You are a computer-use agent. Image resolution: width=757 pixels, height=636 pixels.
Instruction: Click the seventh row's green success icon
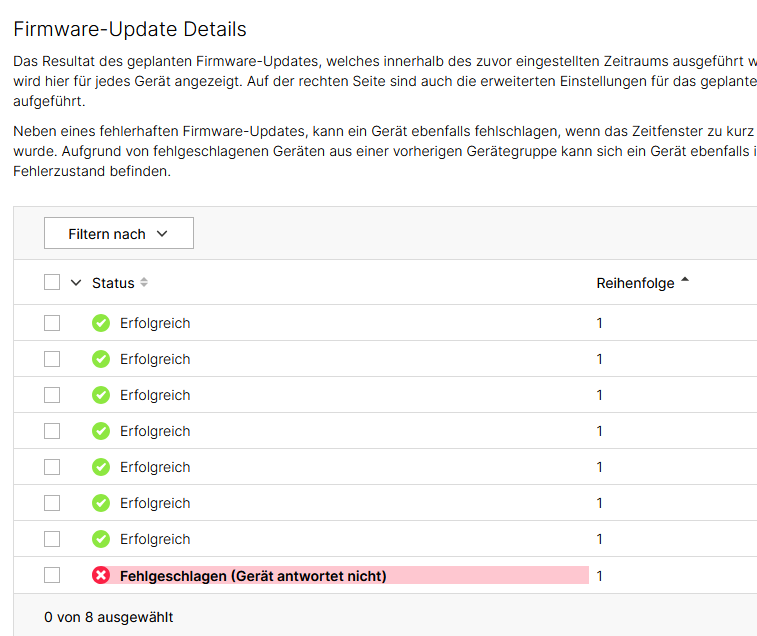[x=101, y=539]
